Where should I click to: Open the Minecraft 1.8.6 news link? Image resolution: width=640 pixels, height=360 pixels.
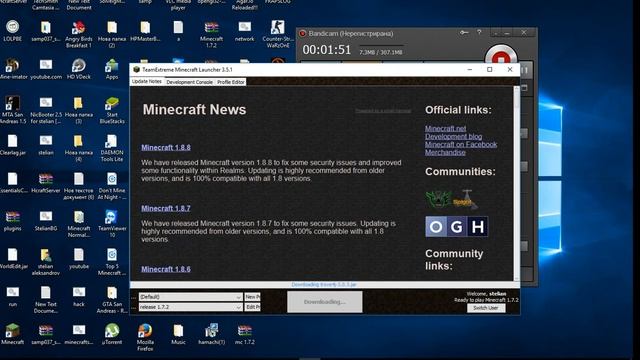pyautogui.click(x=166, y=269)
